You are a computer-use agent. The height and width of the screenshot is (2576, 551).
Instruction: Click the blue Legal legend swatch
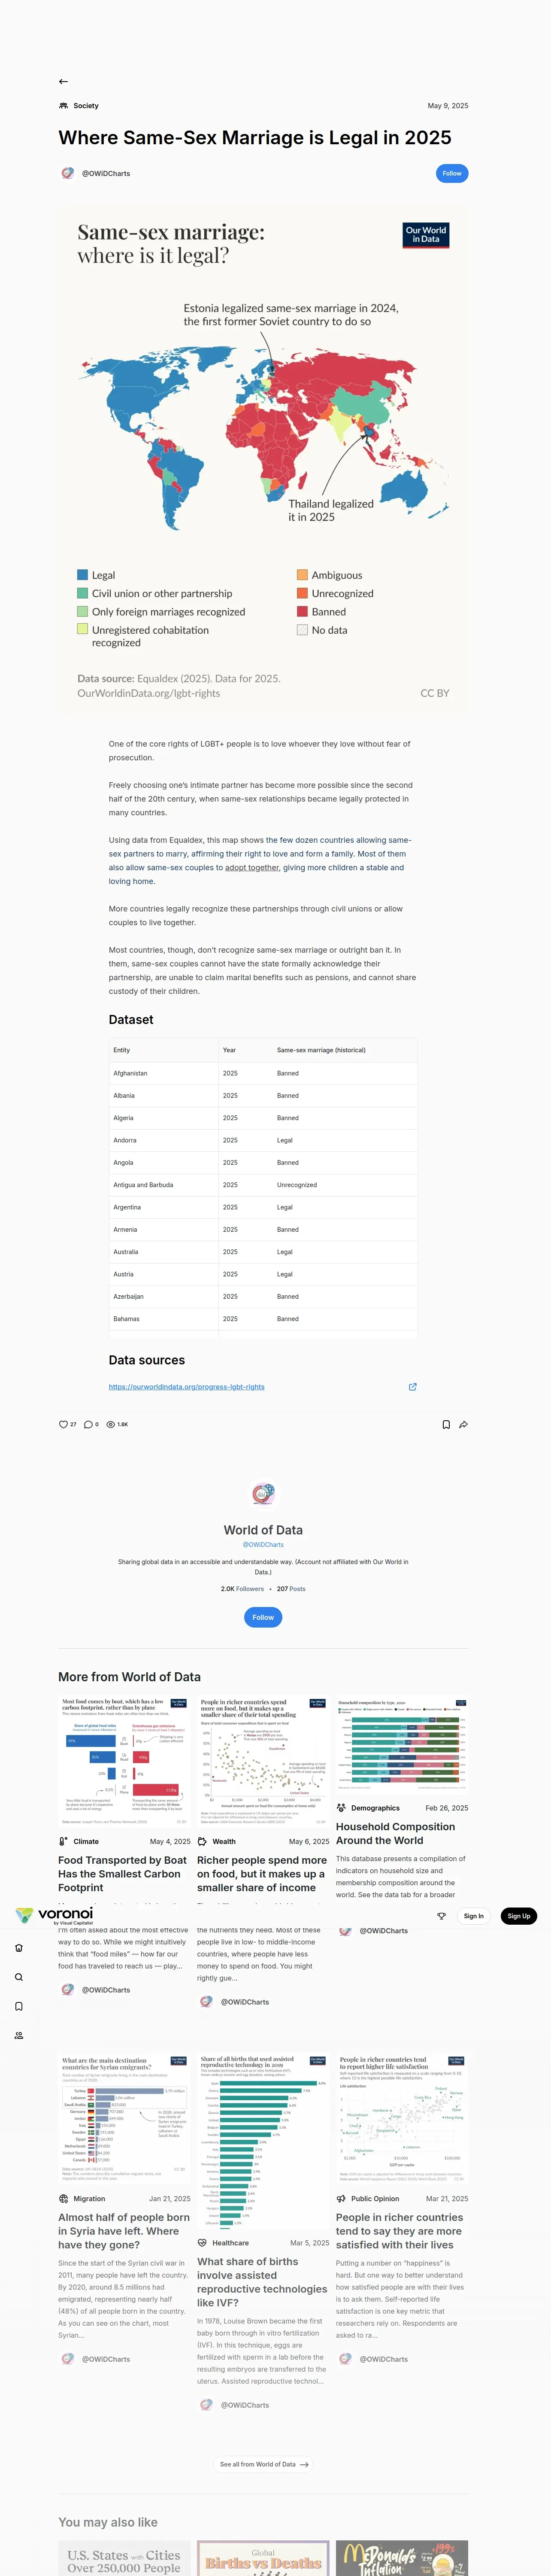tap(82, 575)
